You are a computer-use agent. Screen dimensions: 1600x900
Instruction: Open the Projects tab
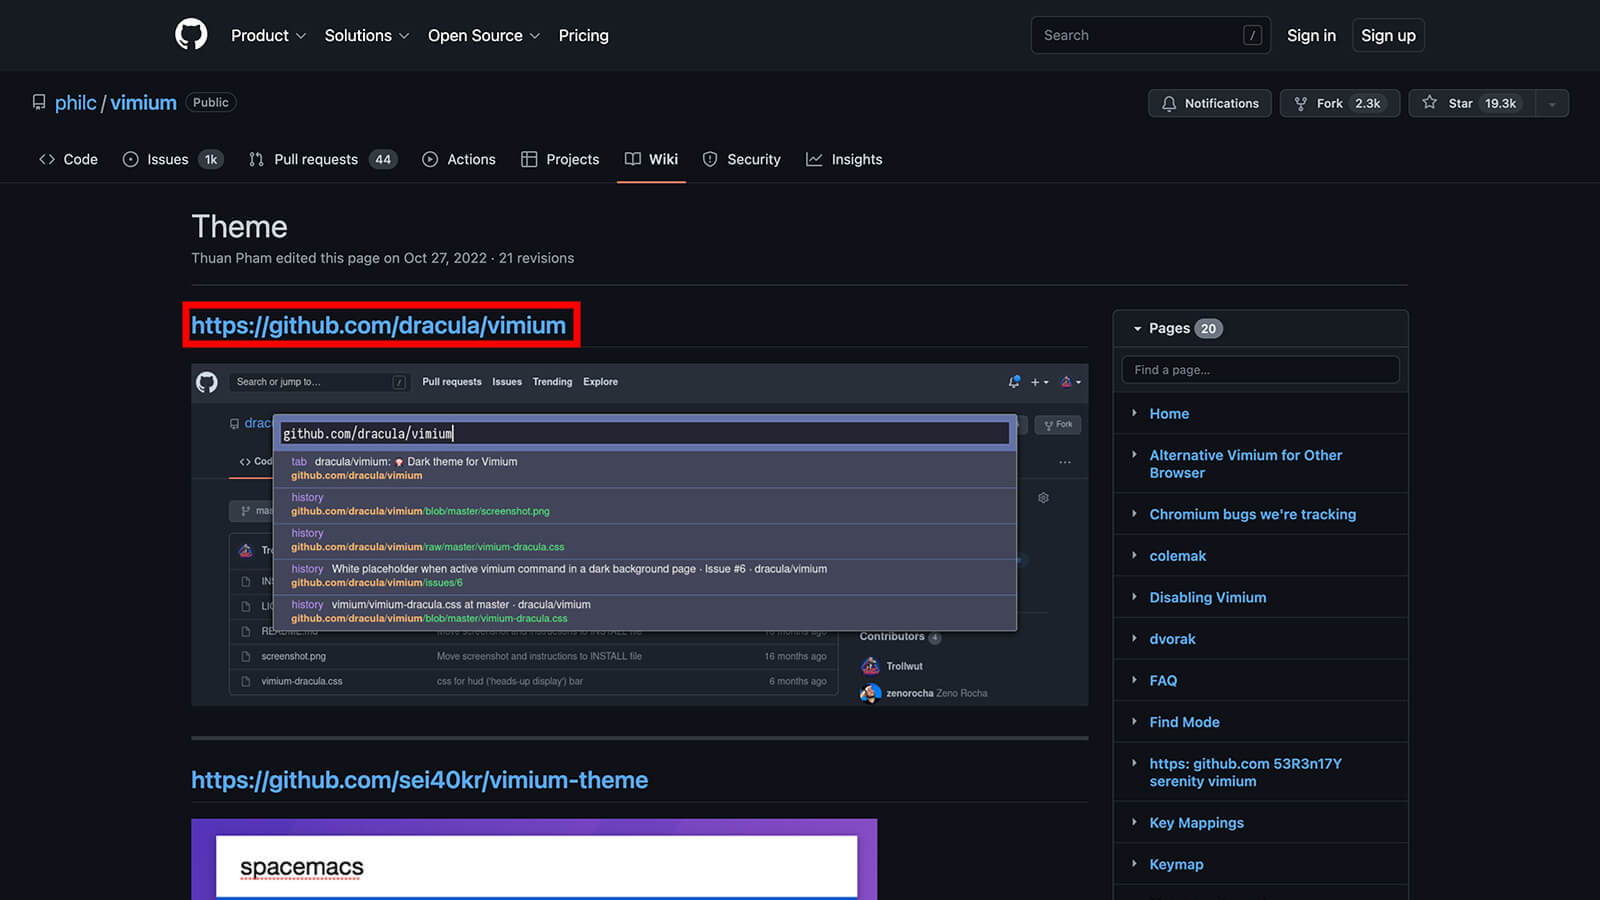click(560, 159)
